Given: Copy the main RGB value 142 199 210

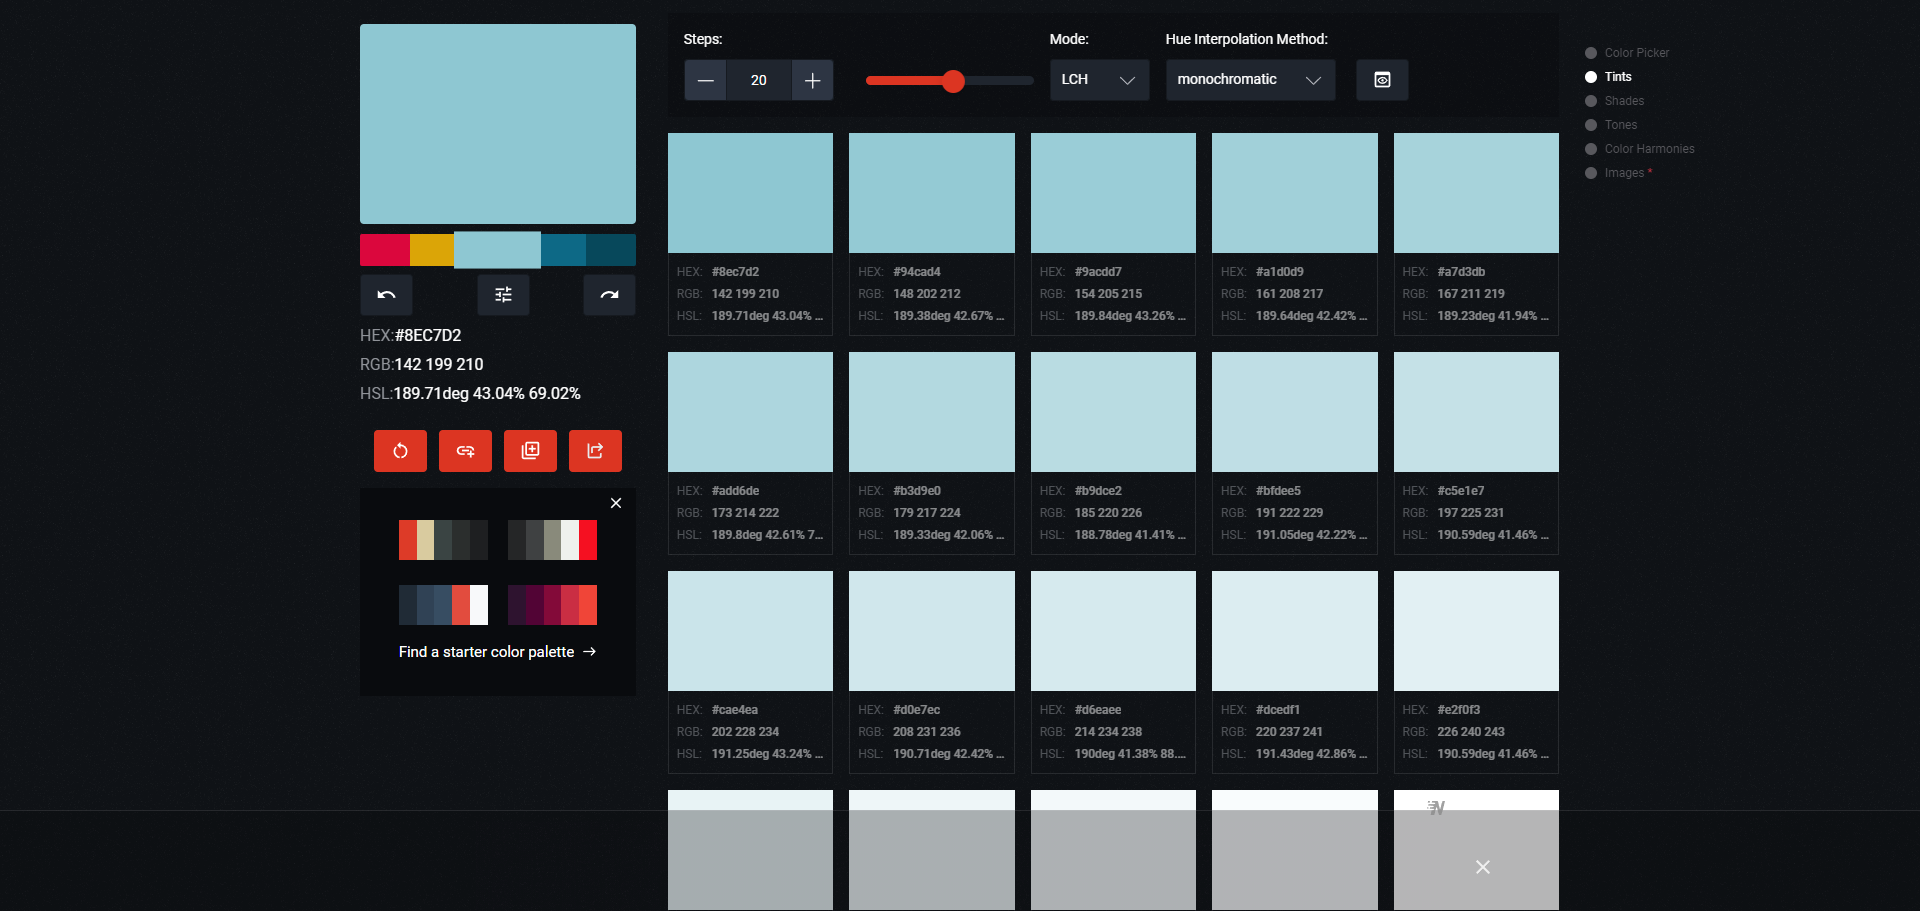Looking at the screenshot, I should point(439,364).
